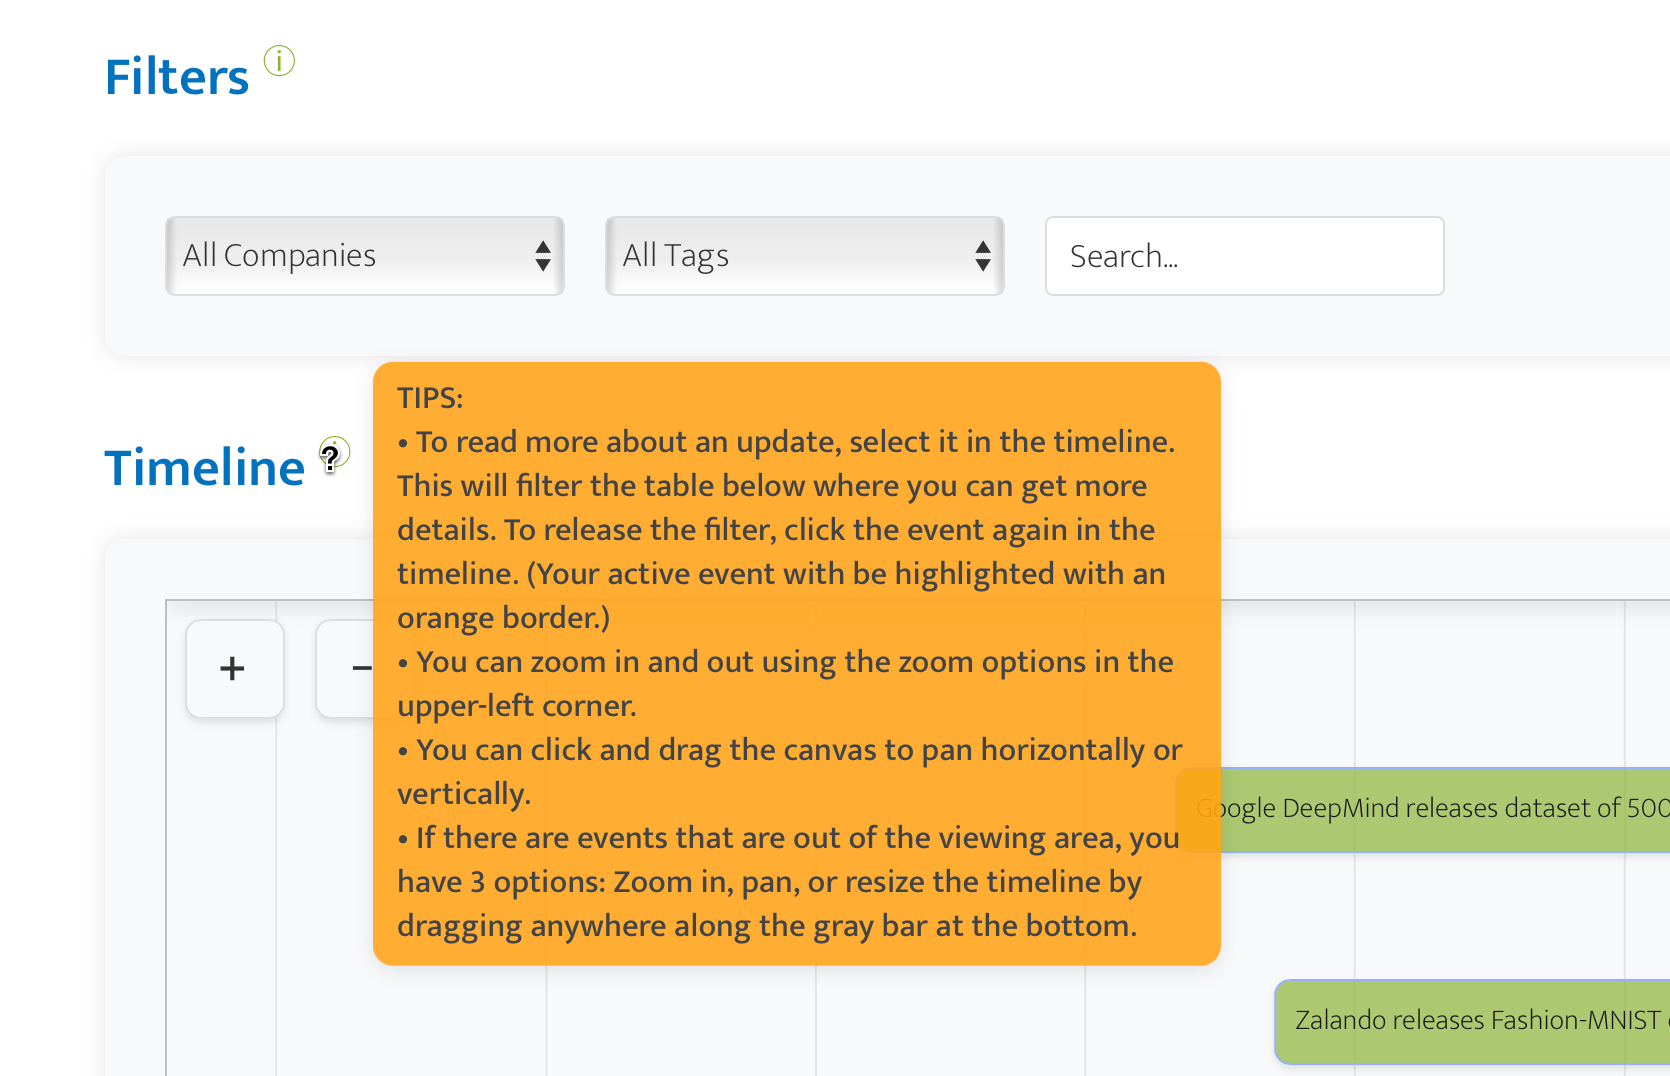Click the Timeline heading

click(205, 468)
